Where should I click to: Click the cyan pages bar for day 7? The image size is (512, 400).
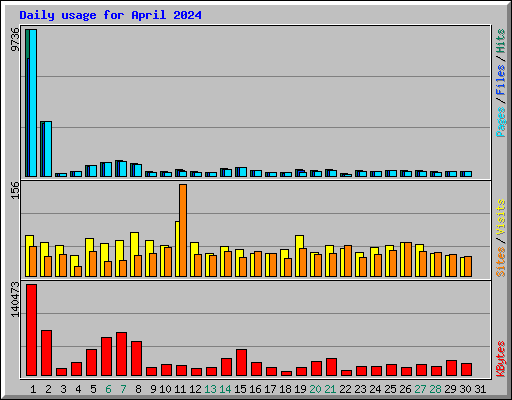point(123,169)
